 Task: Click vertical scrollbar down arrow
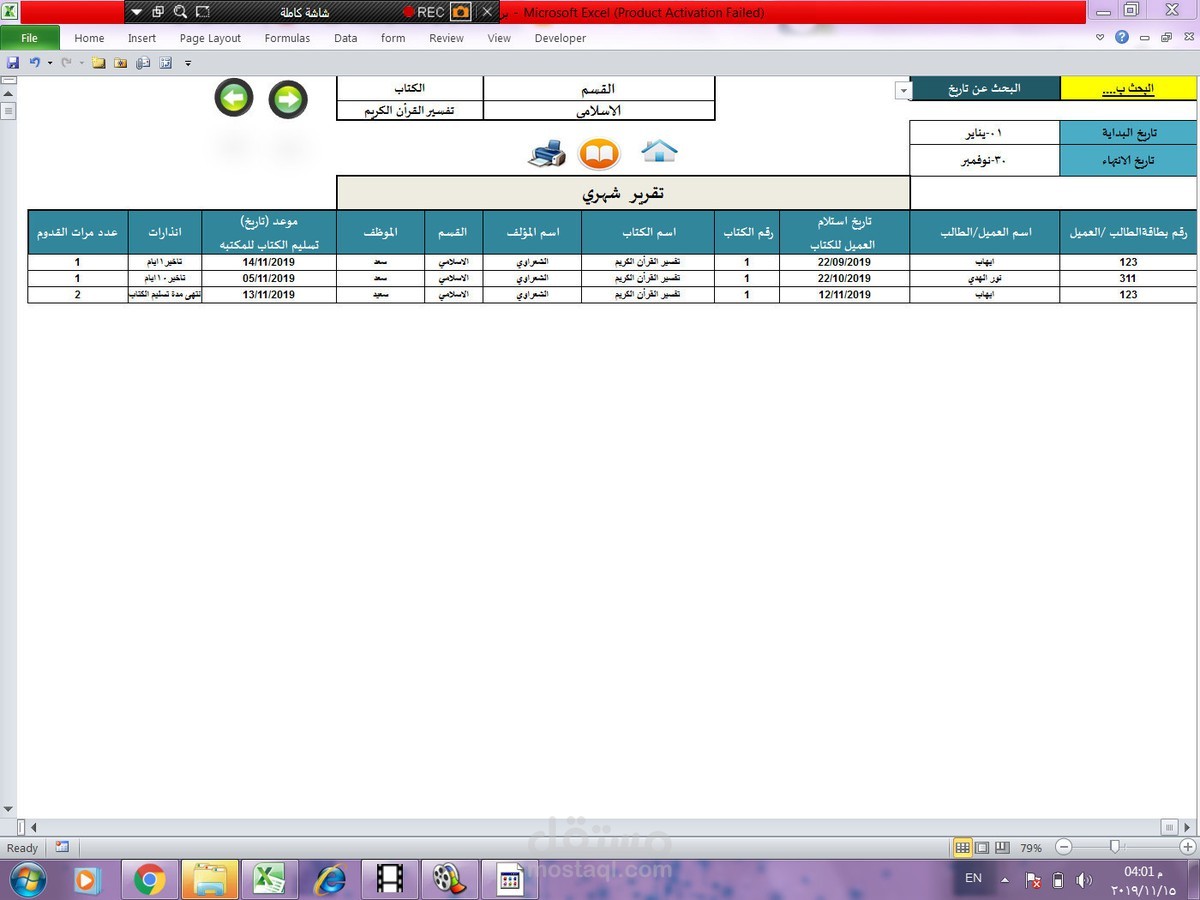click(x=8, y=808)
